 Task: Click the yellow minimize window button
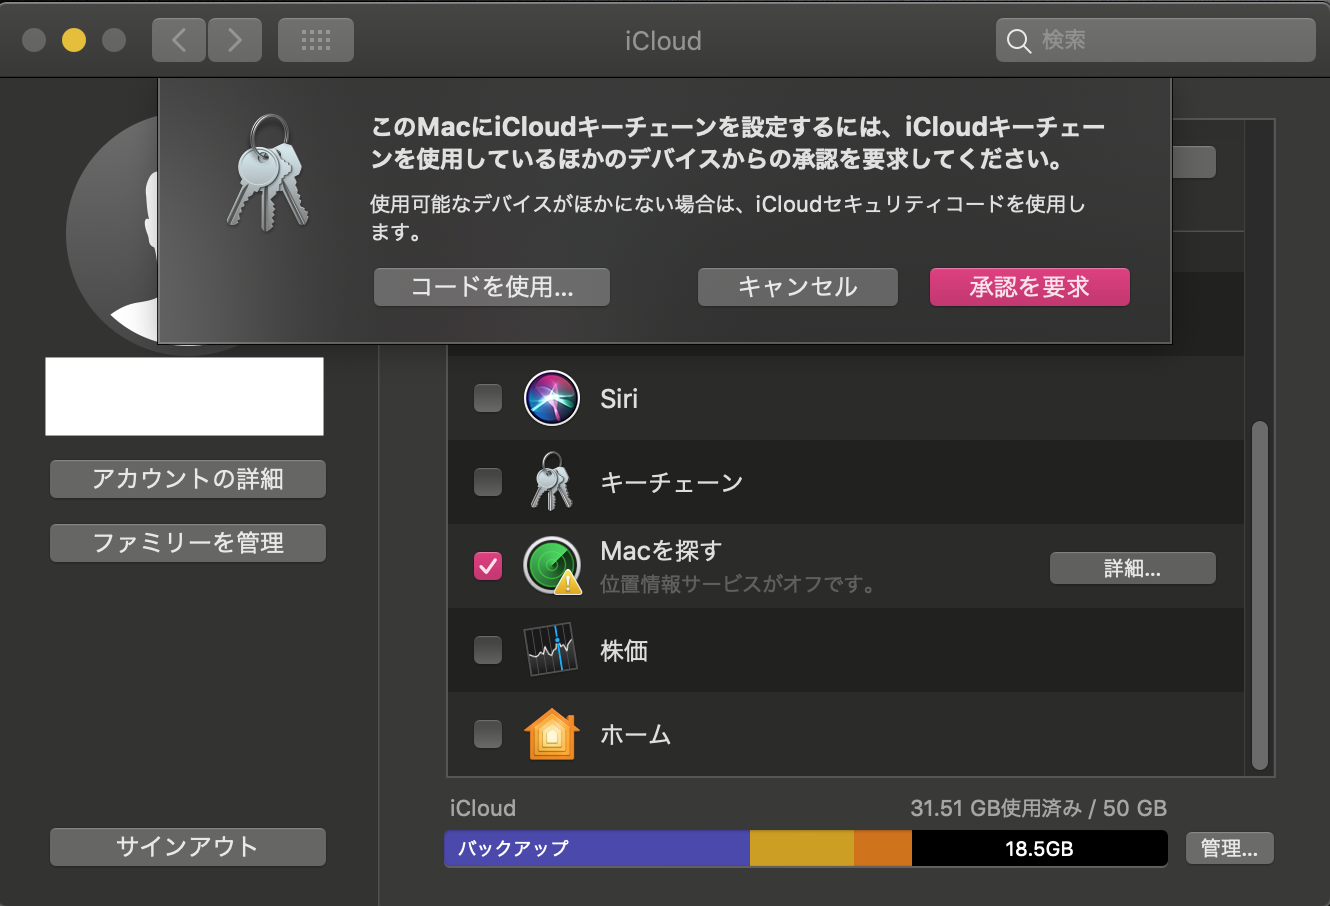(74, 40)
